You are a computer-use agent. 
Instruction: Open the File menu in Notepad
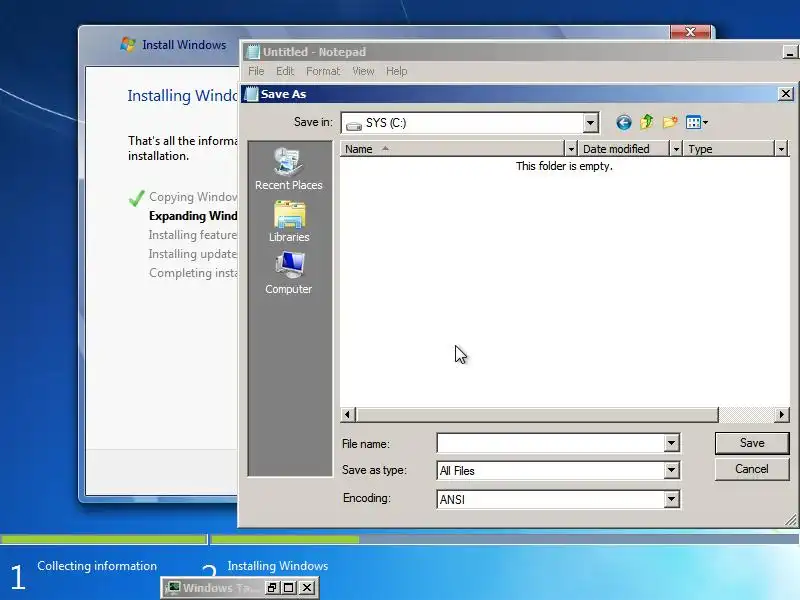click(x=256, y=71)
